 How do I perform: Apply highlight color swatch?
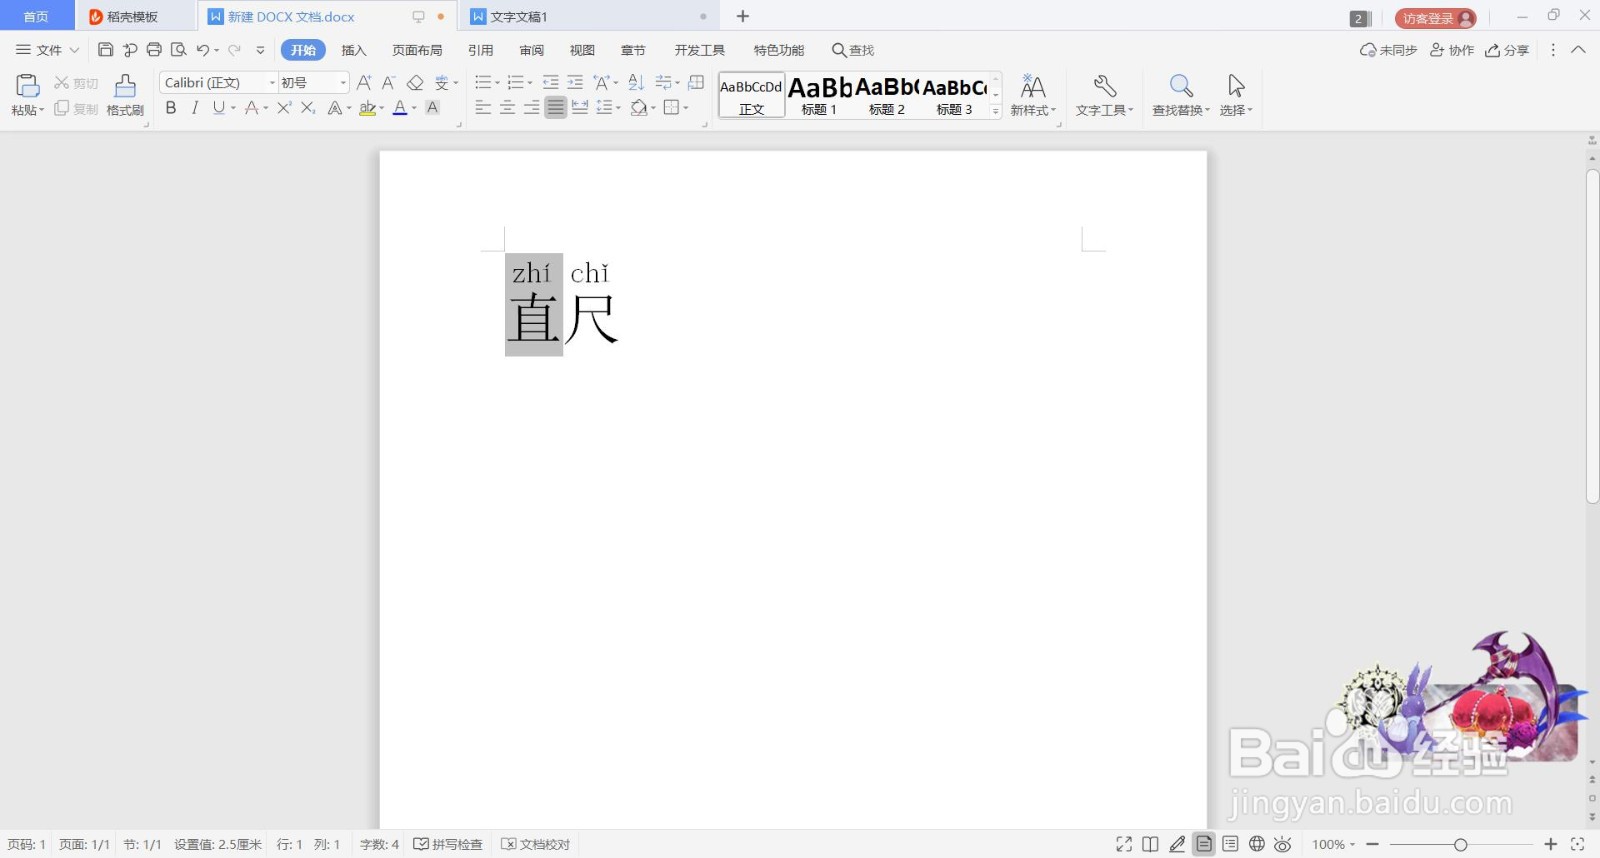point(367,108)
